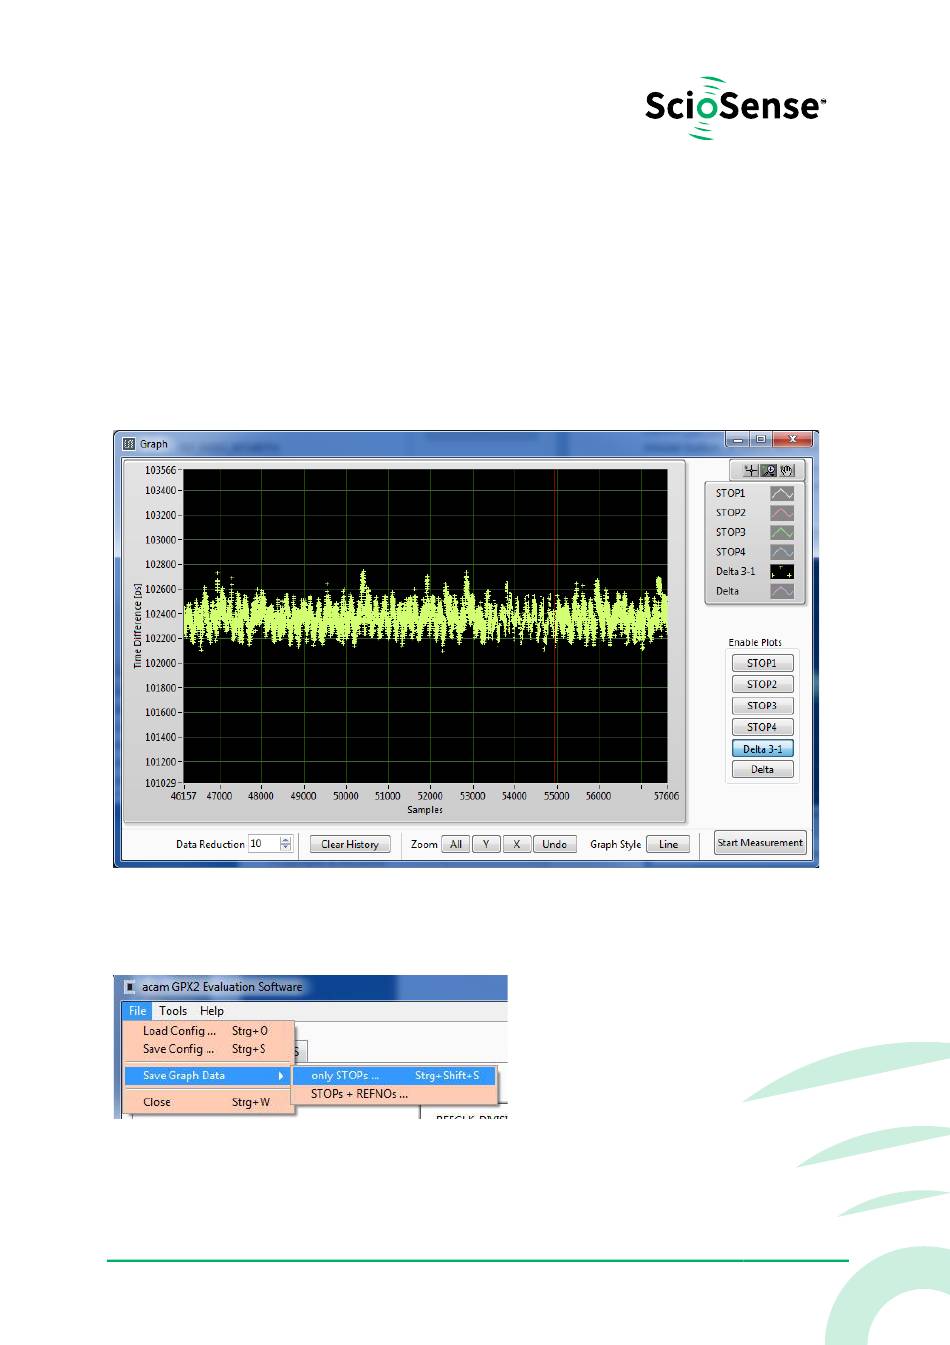Select the zoom magnifier tool in graph palette

[769, 470]
